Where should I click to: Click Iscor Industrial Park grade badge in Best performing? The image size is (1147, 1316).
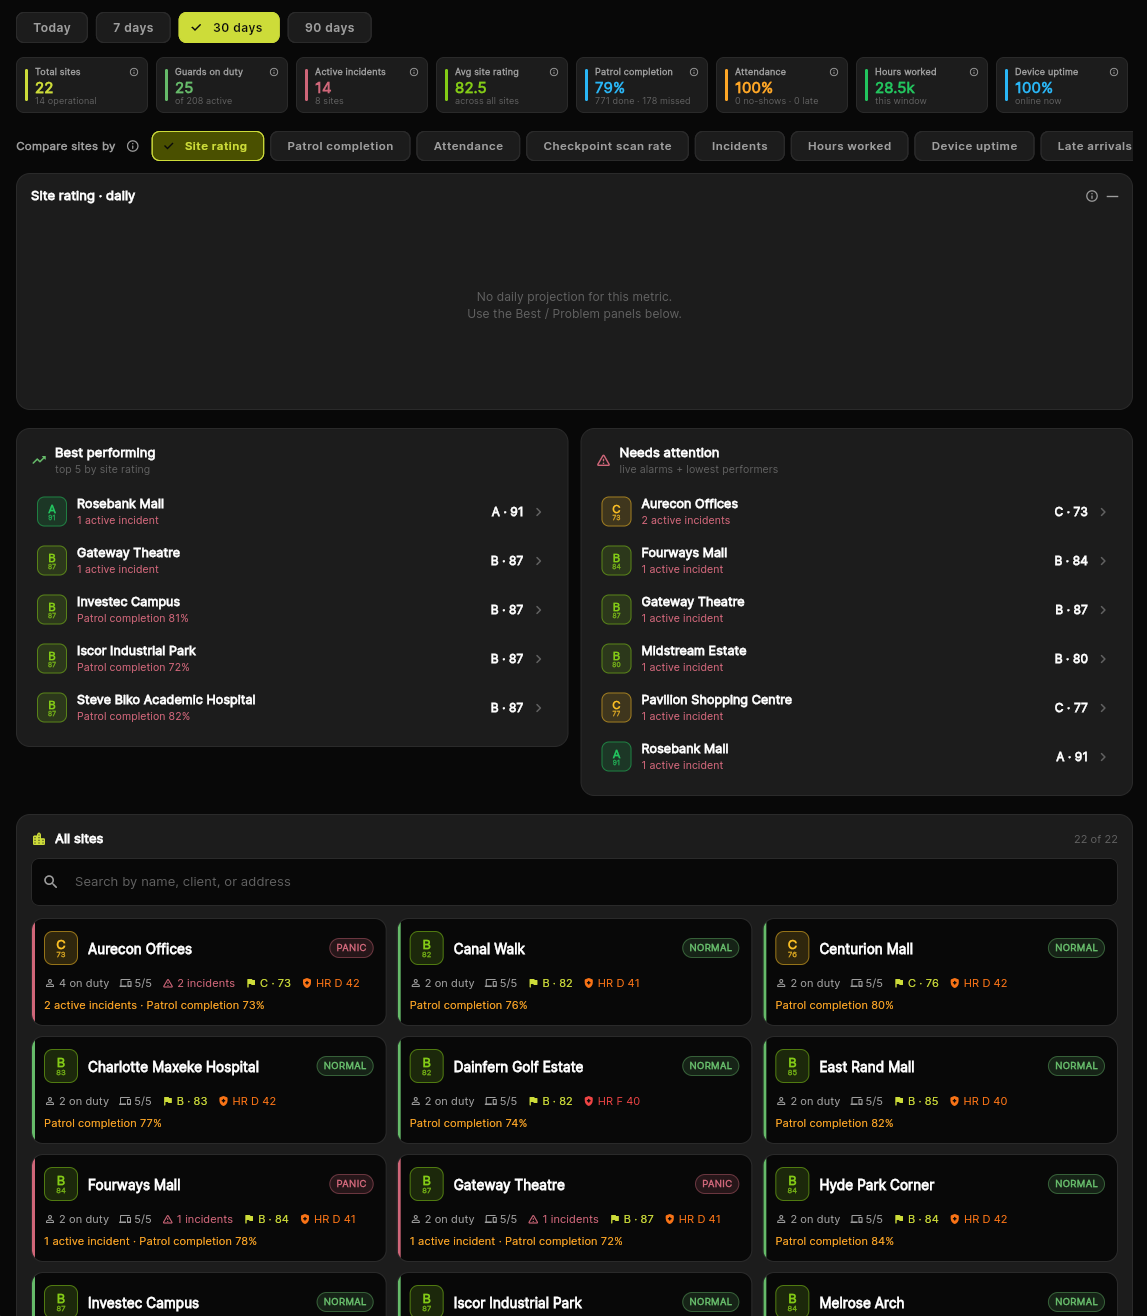tap(52, 659)
